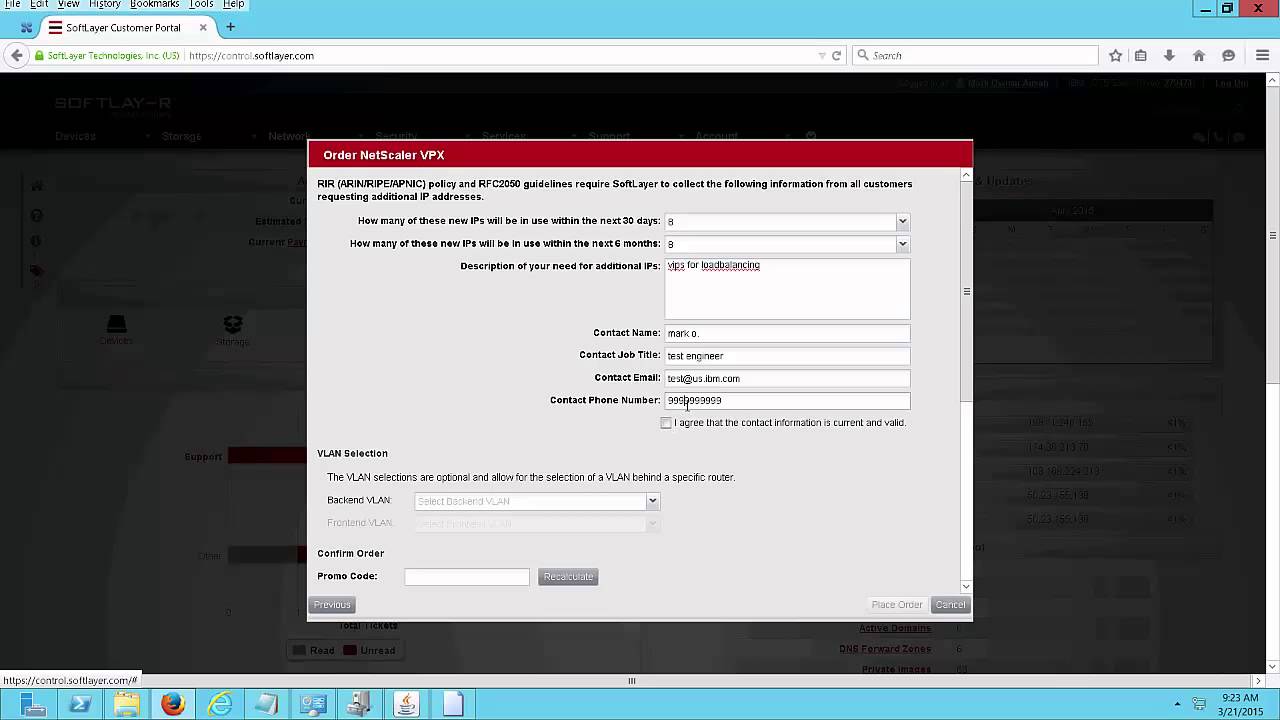Image resolution: width=1280 pixels, height=720 pixels.
Task: Click the browser horizontal scrollbar thumb
Action: pos(632,681)
